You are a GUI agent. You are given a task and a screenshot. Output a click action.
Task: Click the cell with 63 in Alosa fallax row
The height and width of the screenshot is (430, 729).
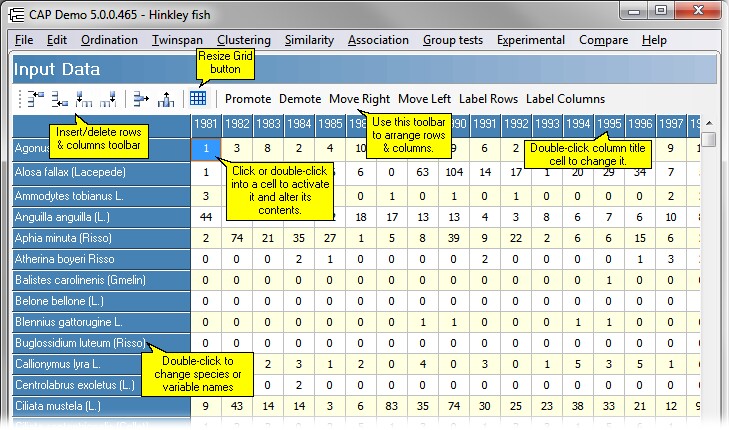click(423, 172)
